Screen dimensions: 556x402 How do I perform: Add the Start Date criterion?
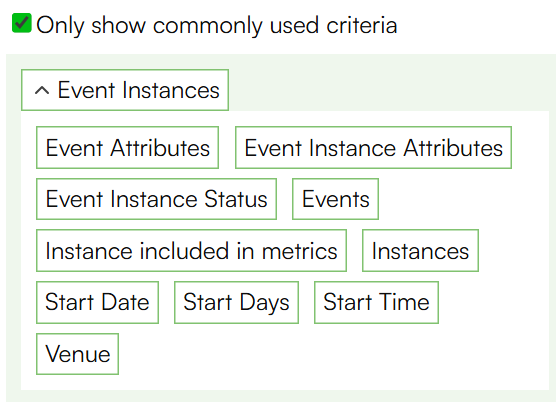(97, 302)
